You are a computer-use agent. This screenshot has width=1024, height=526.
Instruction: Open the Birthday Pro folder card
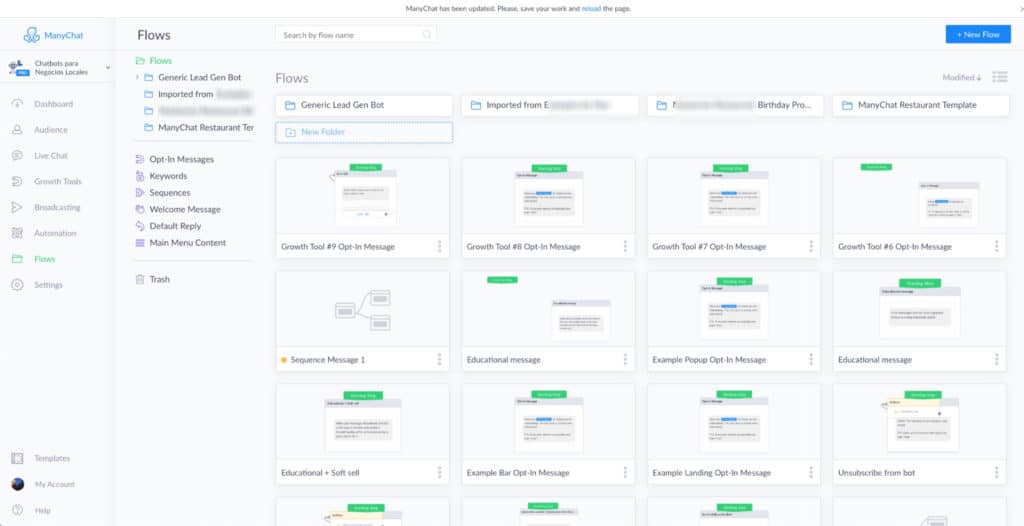[735, 105]
